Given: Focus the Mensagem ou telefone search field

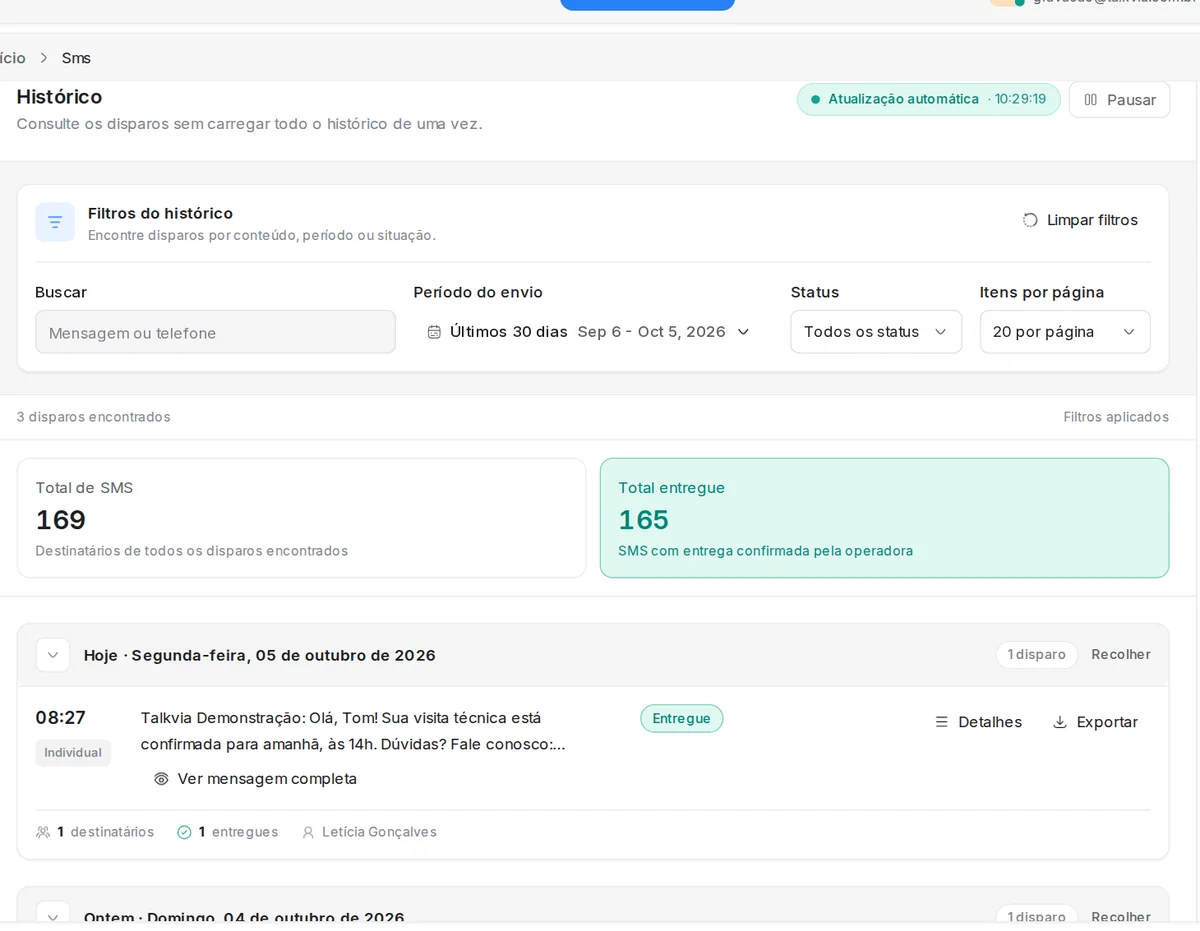Looking at the screenshot, I should click(215, 332).
